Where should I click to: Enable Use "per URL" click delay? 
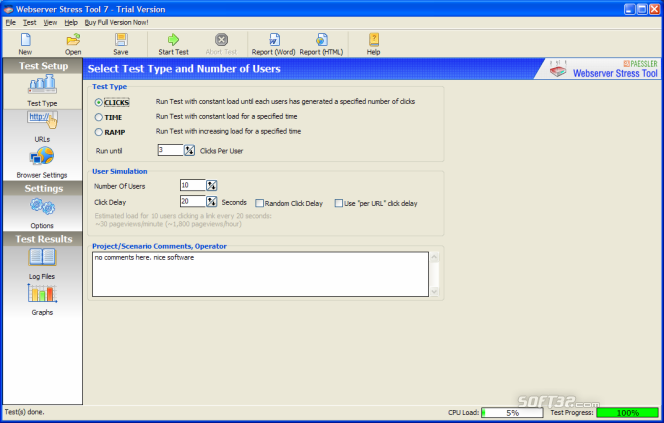click(338, 203)
